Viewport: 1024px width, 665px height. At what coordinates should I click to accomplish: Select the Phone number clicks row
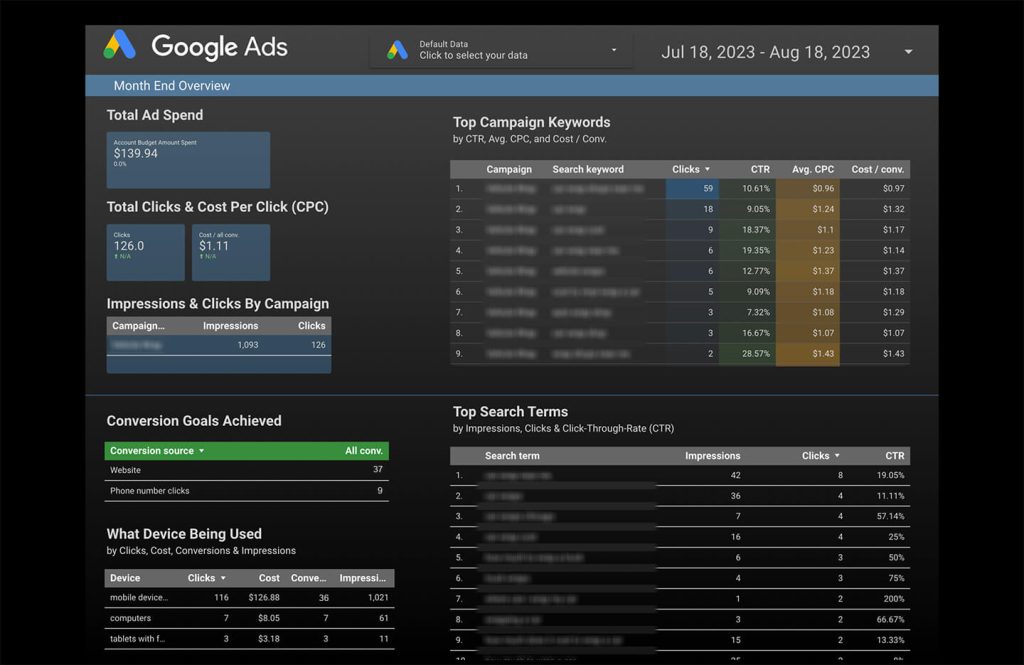pyautogui.click(x=246, y=491)
